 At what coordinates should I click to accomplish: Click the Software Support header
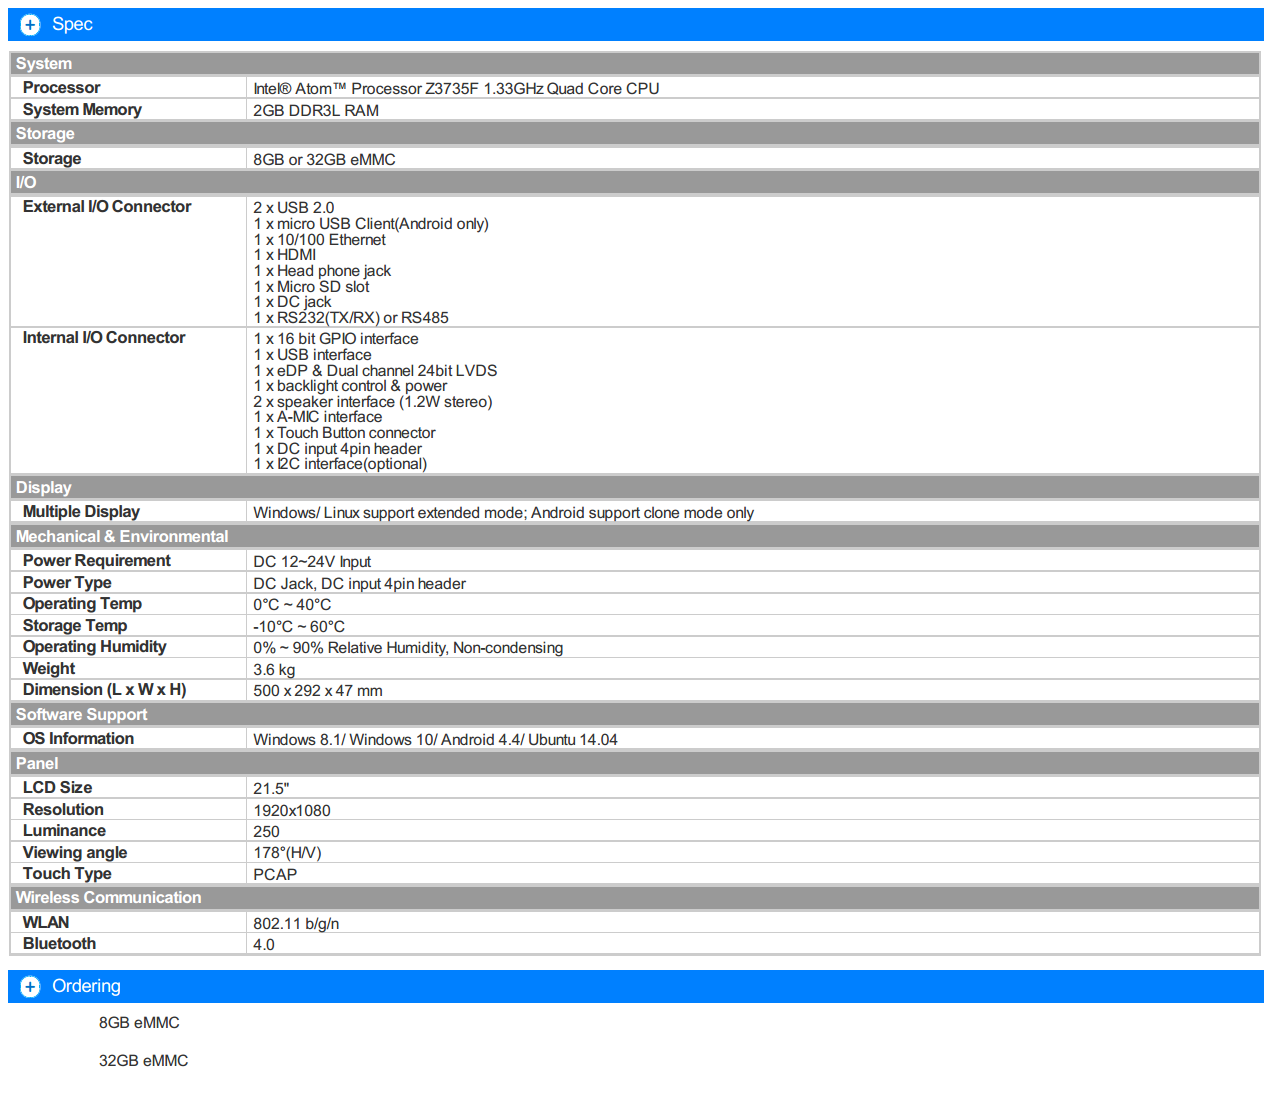(x=635, y=715)
